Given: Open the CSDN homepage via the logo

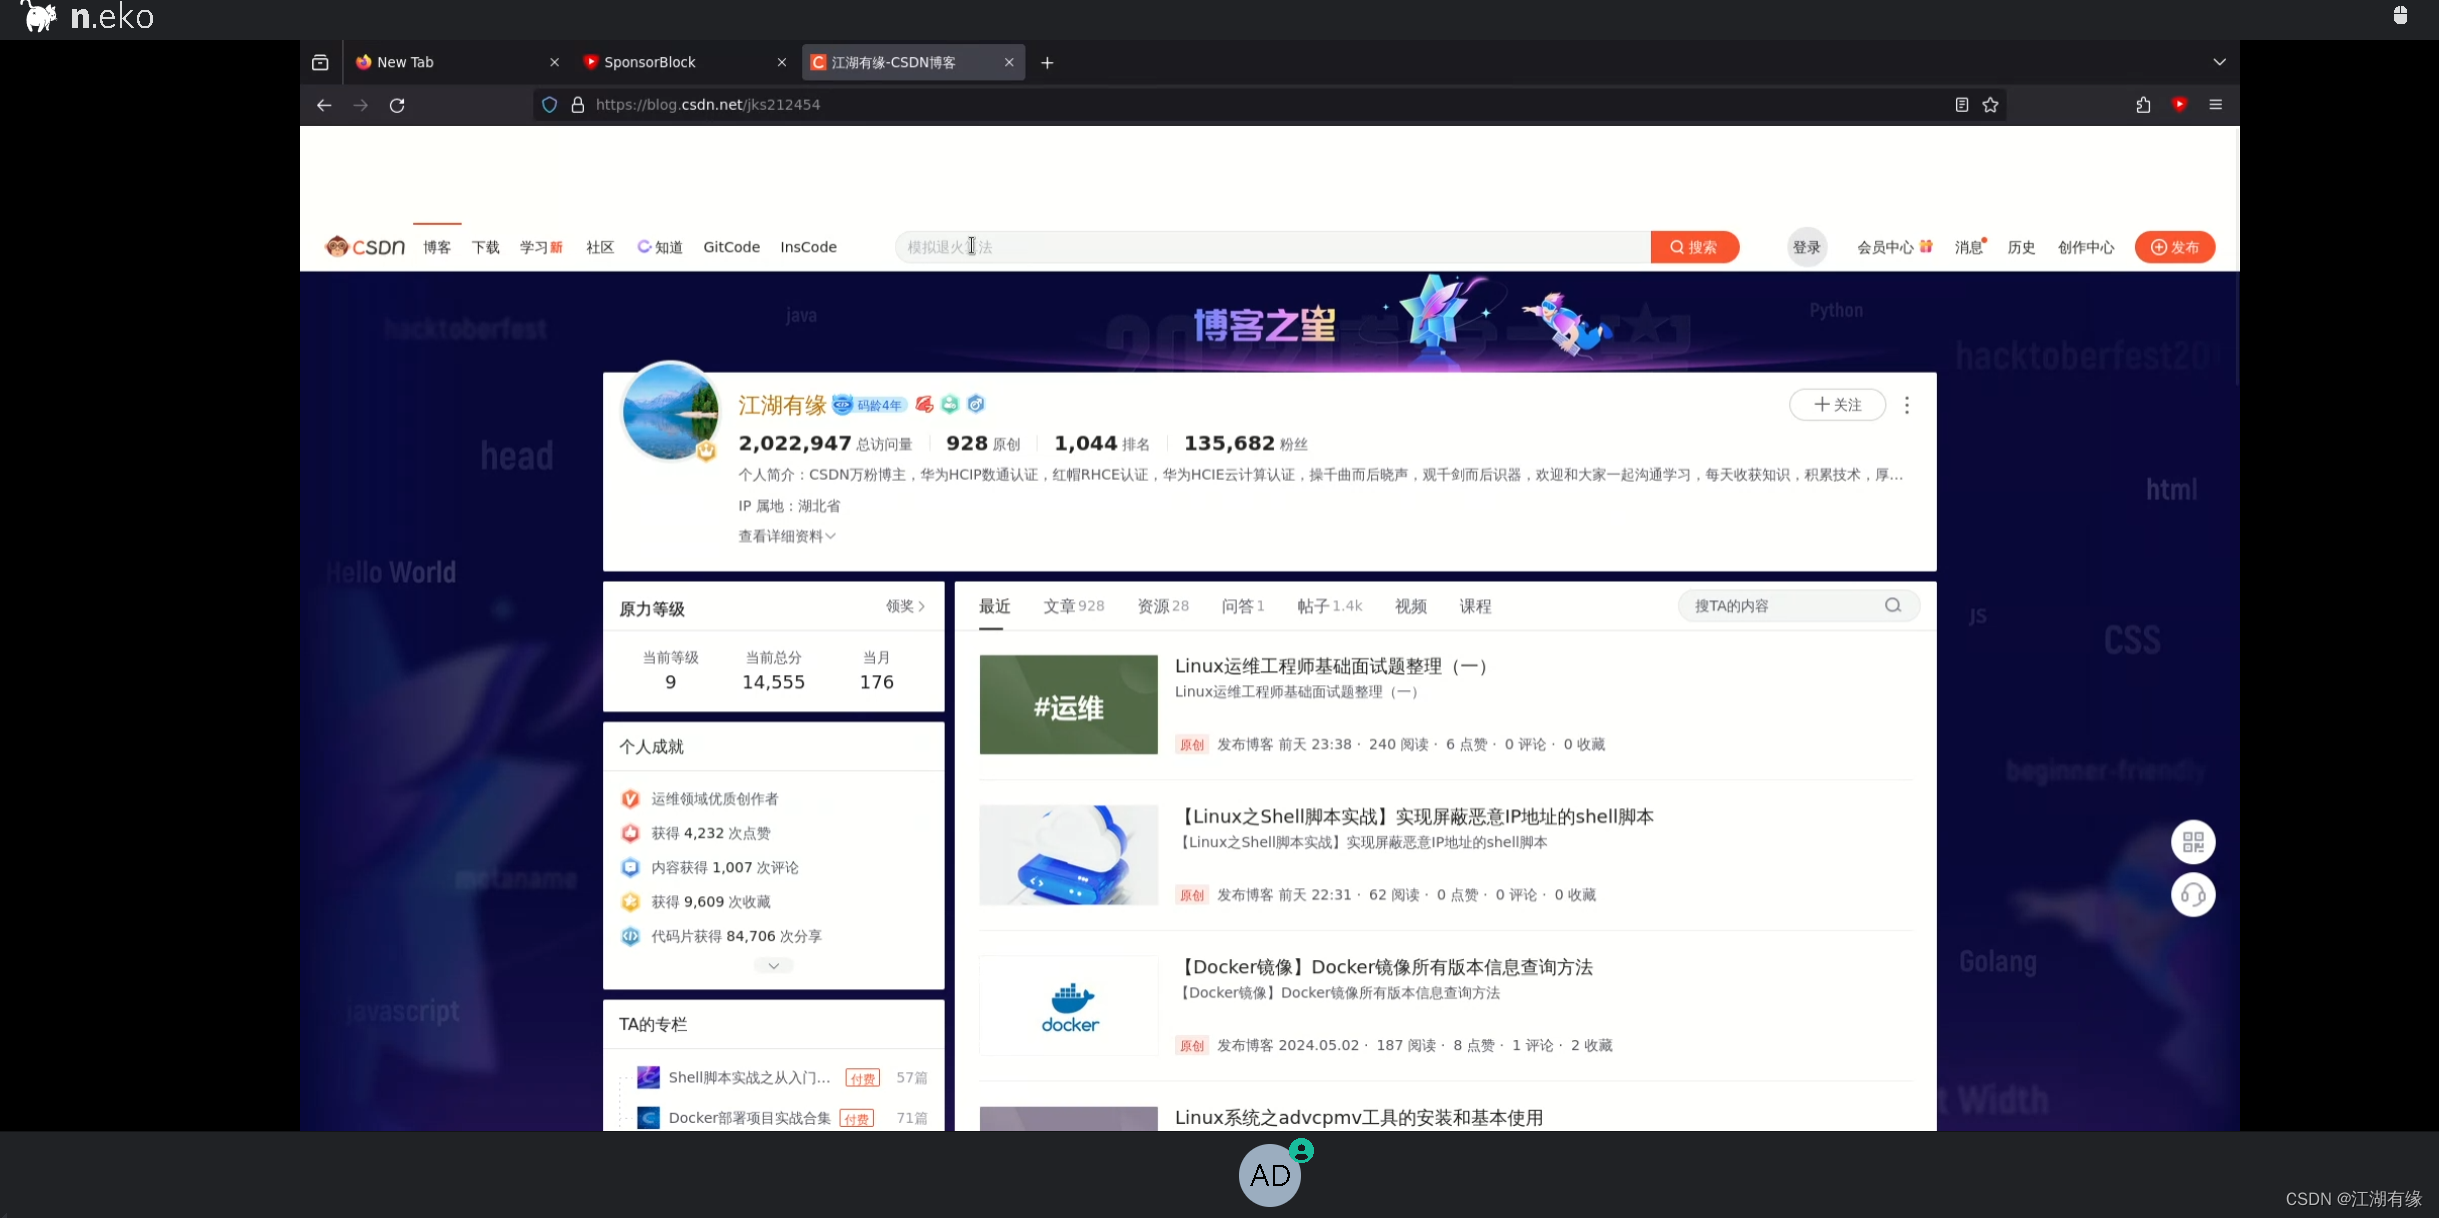Looking at the screenshot, I should [364, 246].
